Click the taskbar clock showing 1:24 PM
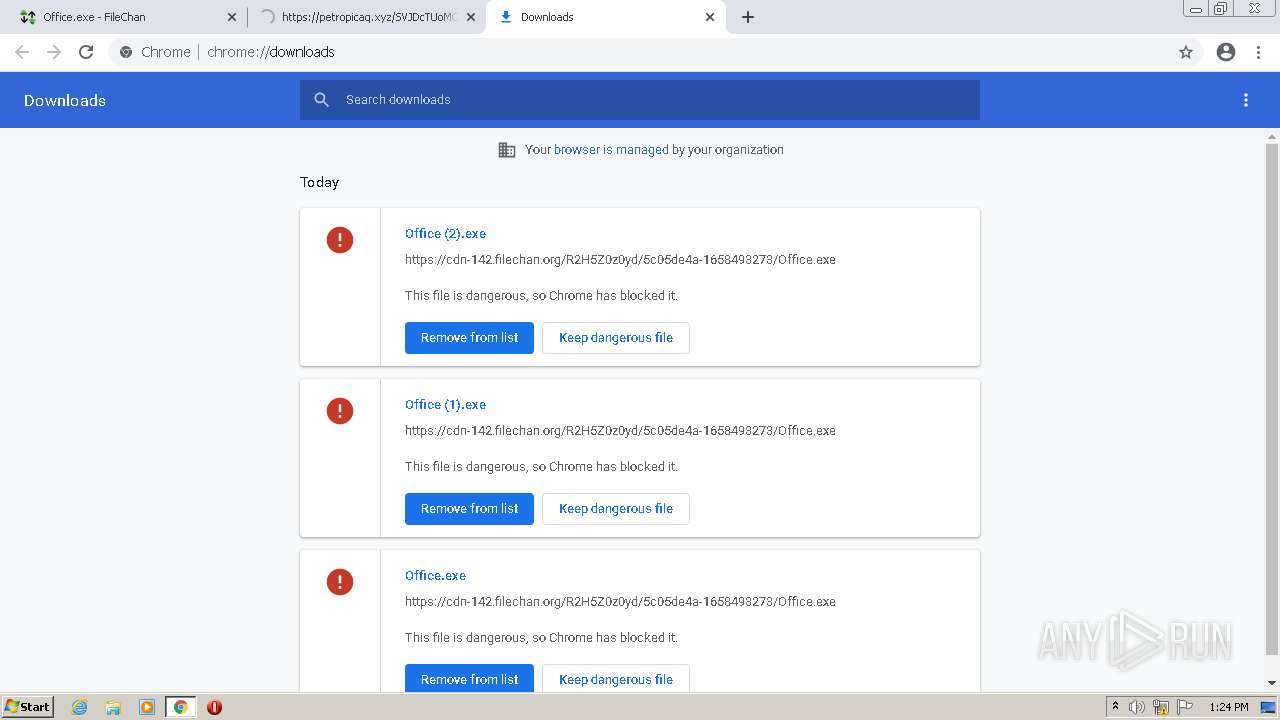Screen dimensions: 1280x720 pos(1228,707)
